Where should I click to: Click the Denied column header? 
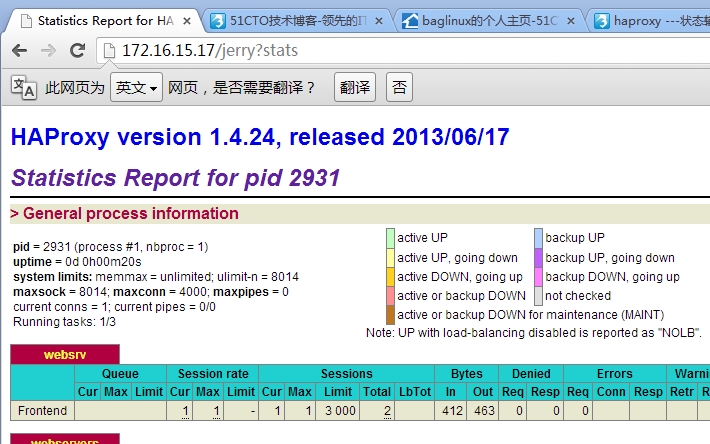pyautogui.click(x=531, y=373)
